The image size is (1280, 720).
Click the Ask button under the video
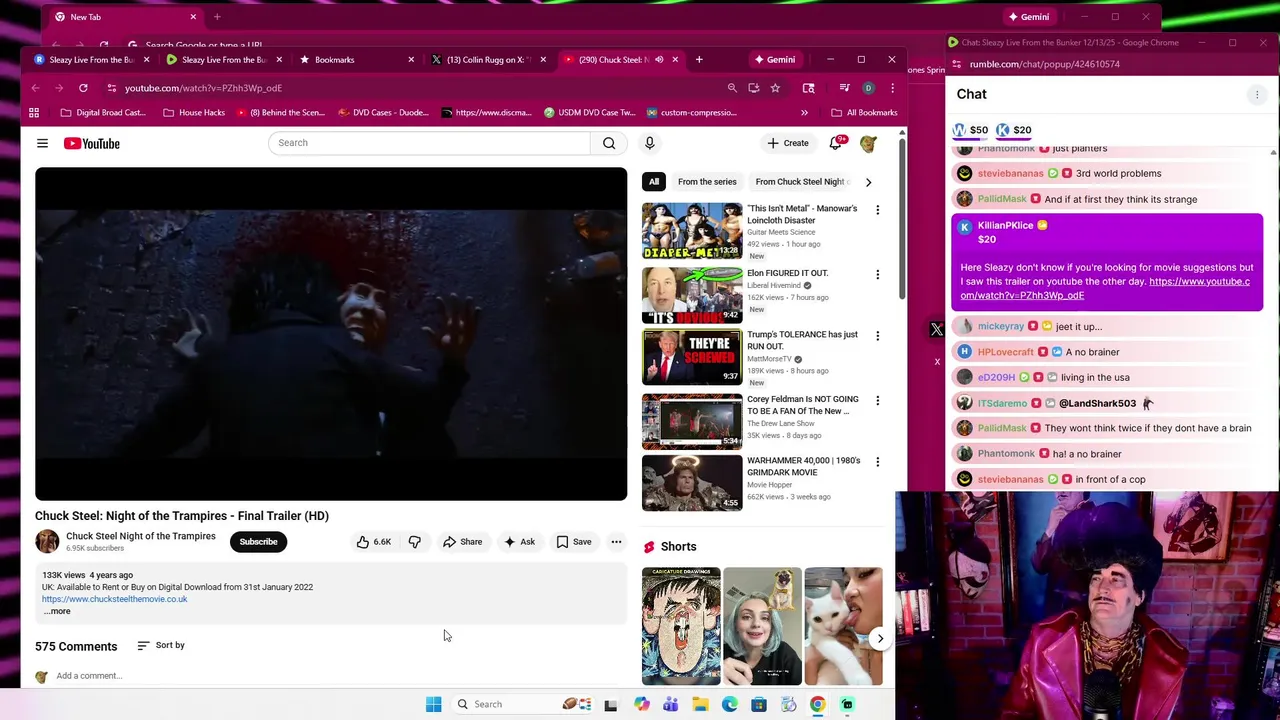519,542
